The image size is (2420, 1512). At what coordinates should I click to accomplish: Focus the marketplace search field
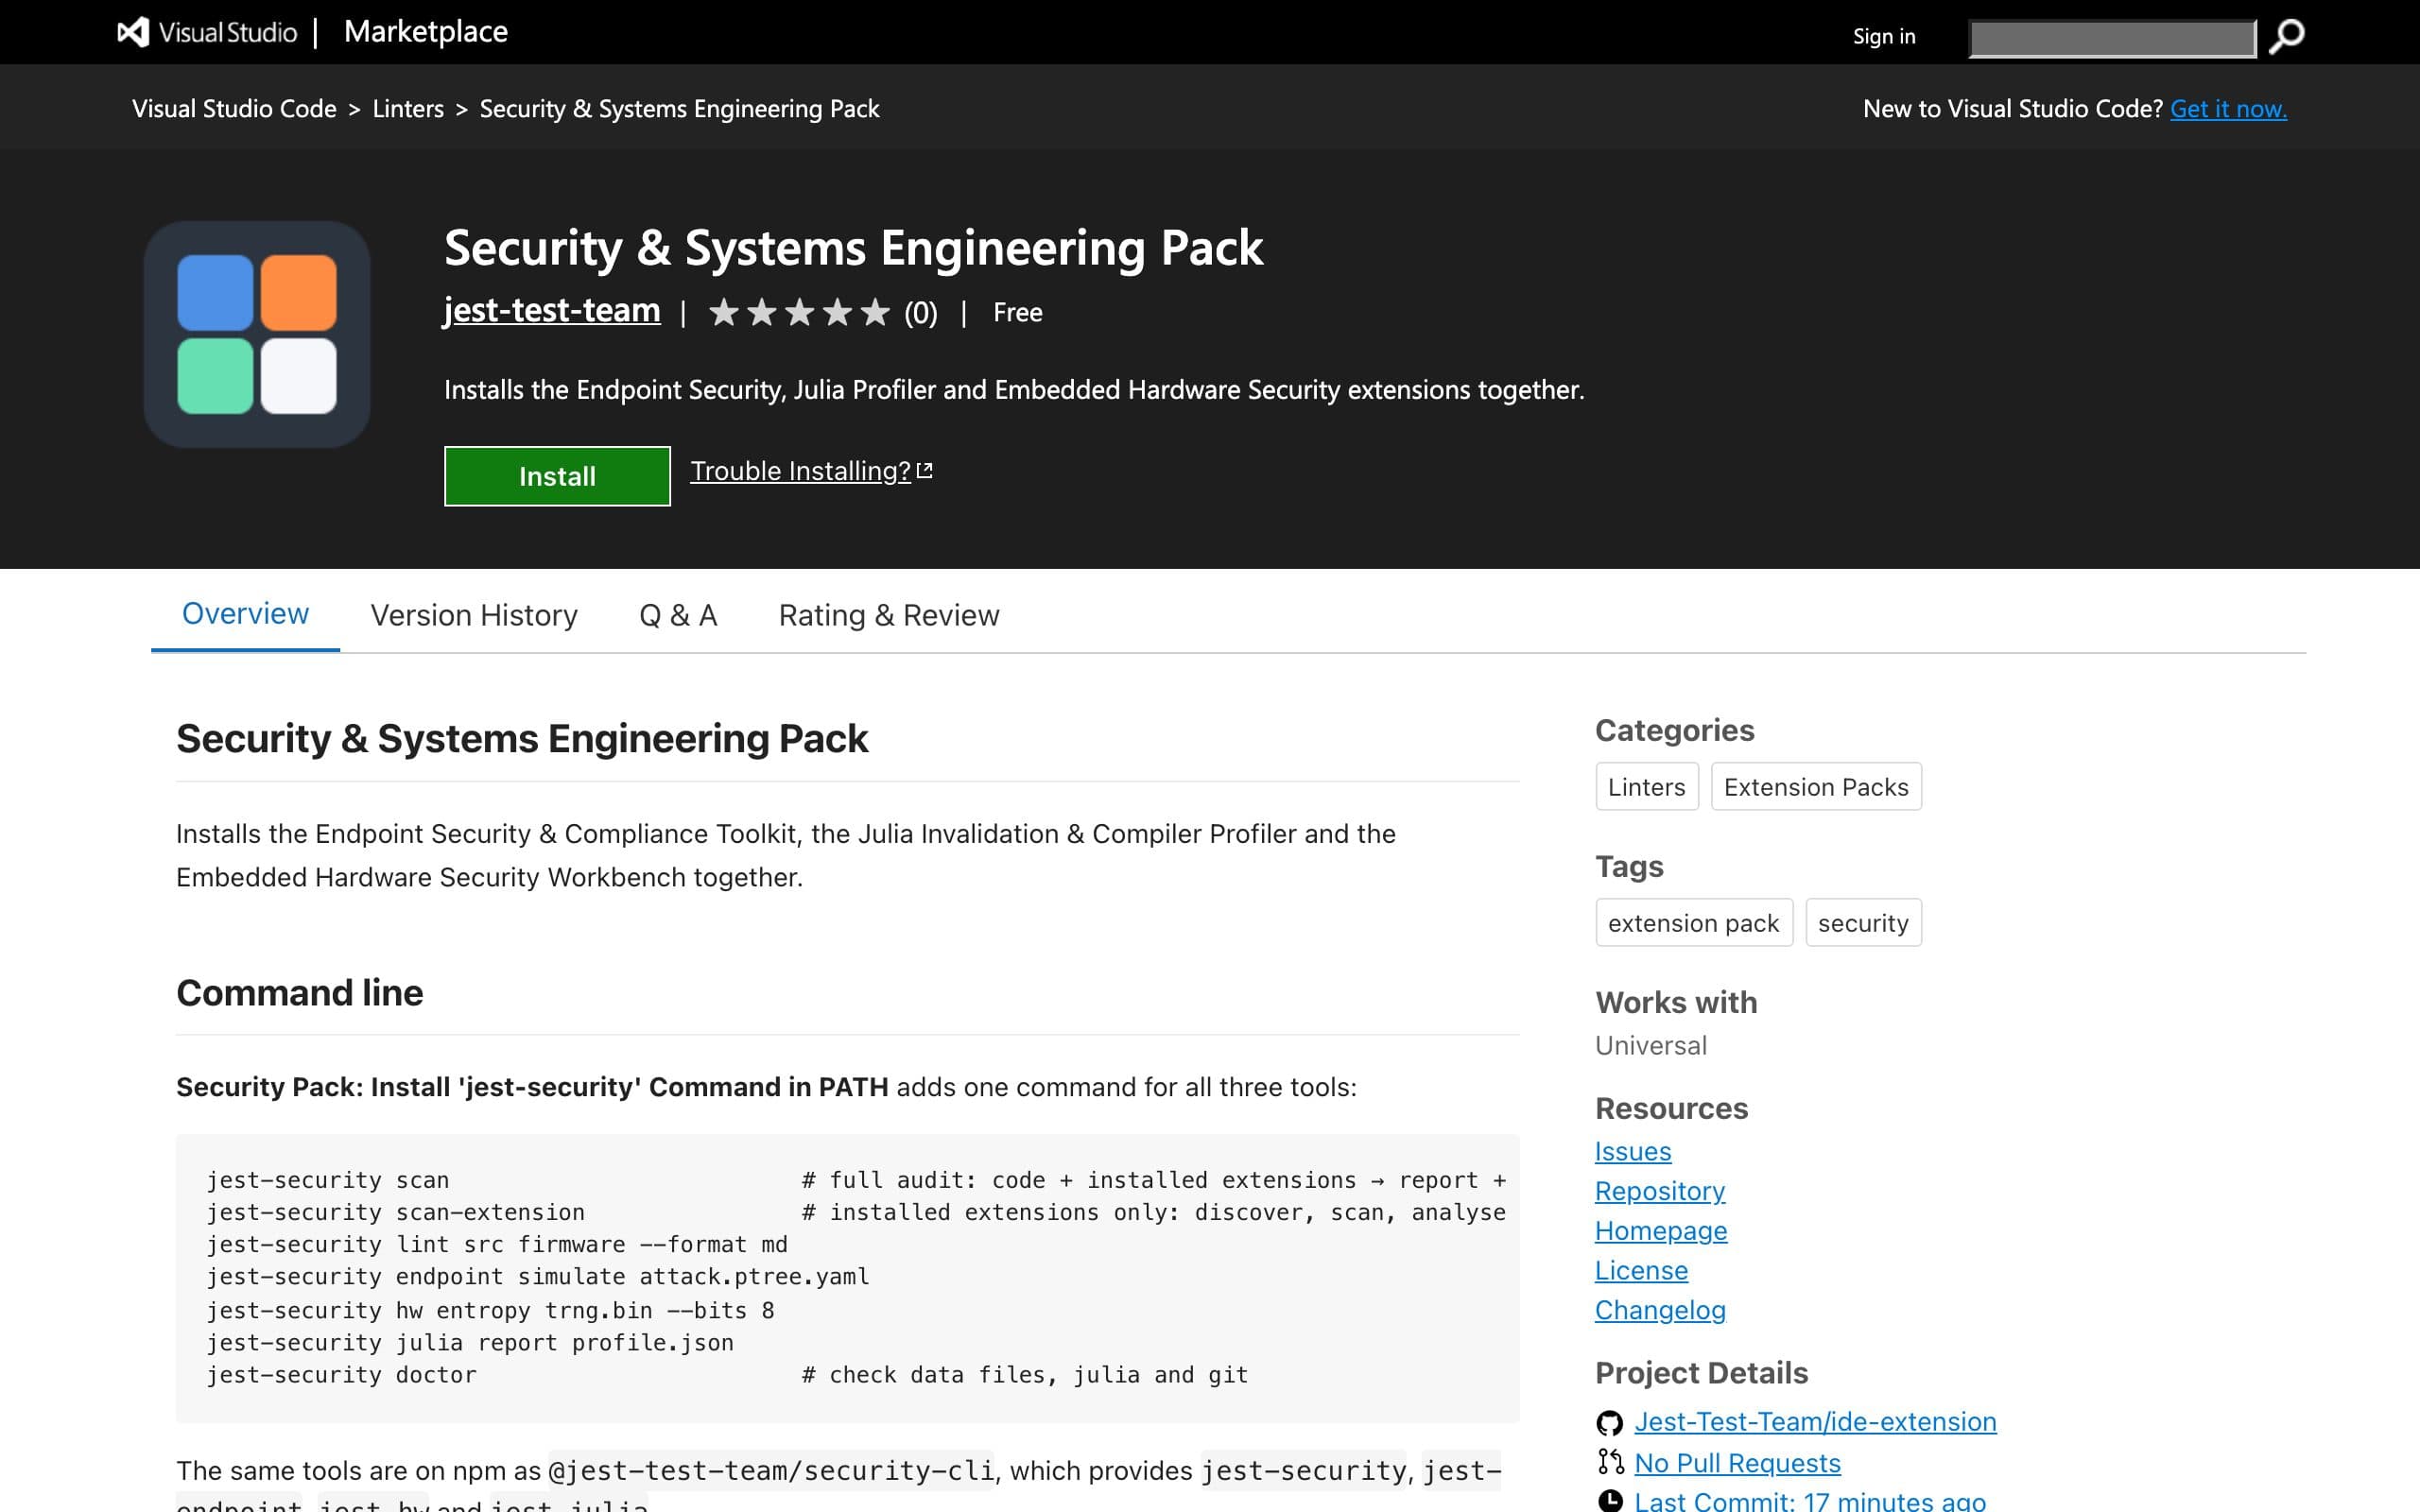point(2112,38)
